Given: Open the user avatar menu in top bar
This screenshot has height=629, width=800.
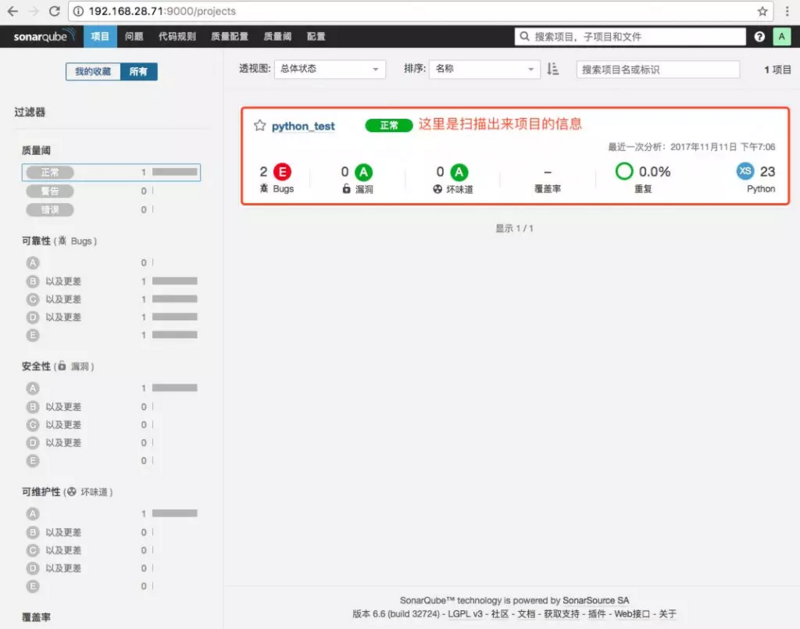Looking at the screenshot, I should click(x=783, y=36).
